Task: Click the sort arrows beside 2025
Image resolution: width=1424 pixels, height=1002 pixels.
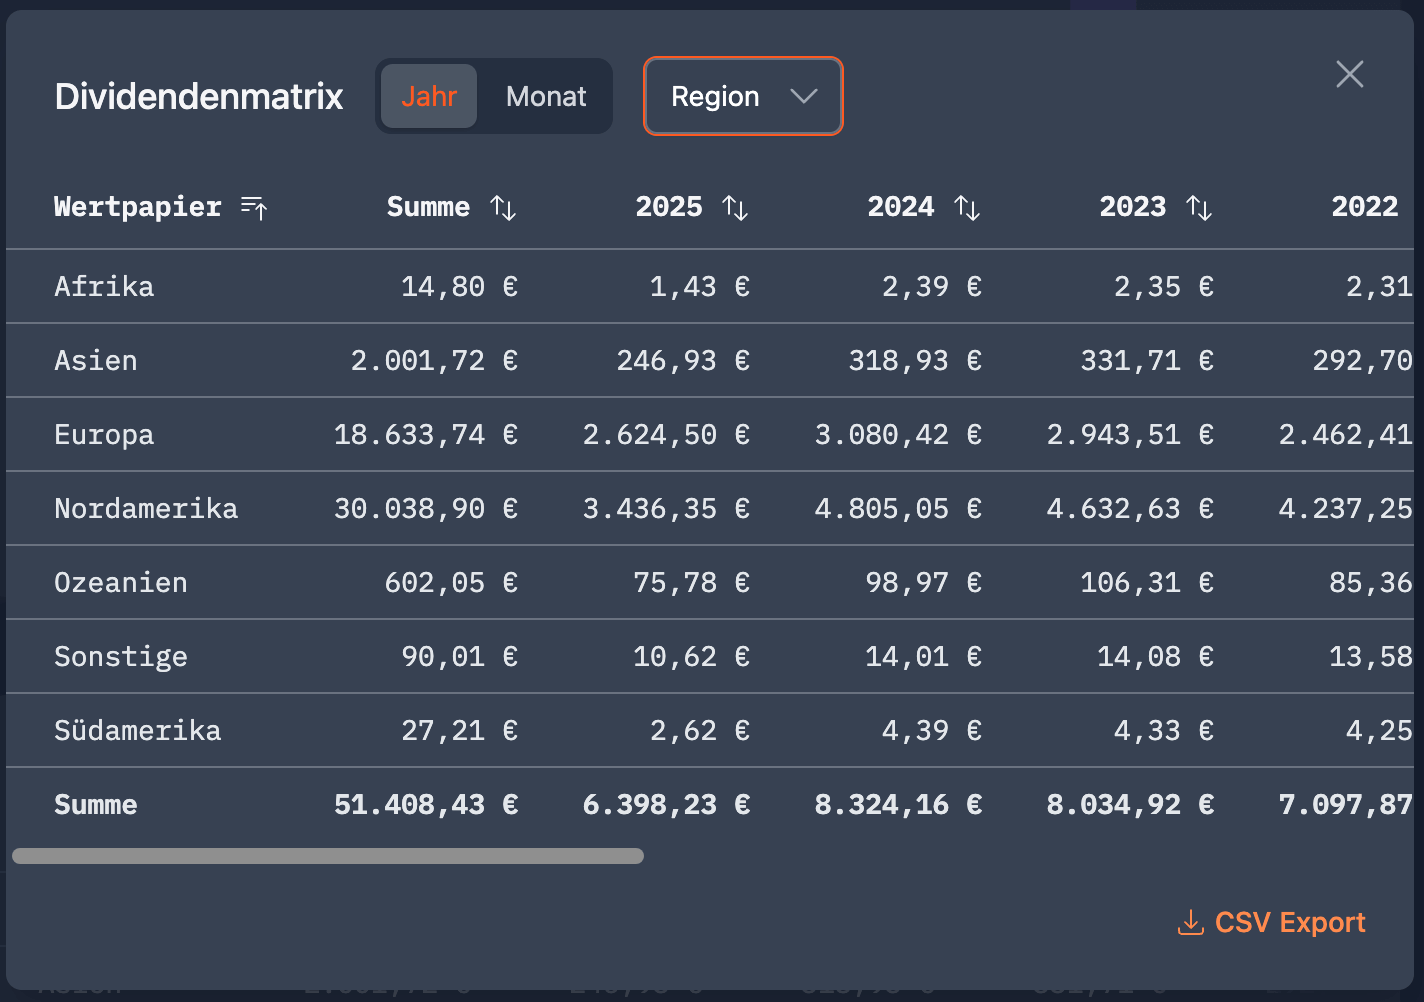Action: point(736,207)
